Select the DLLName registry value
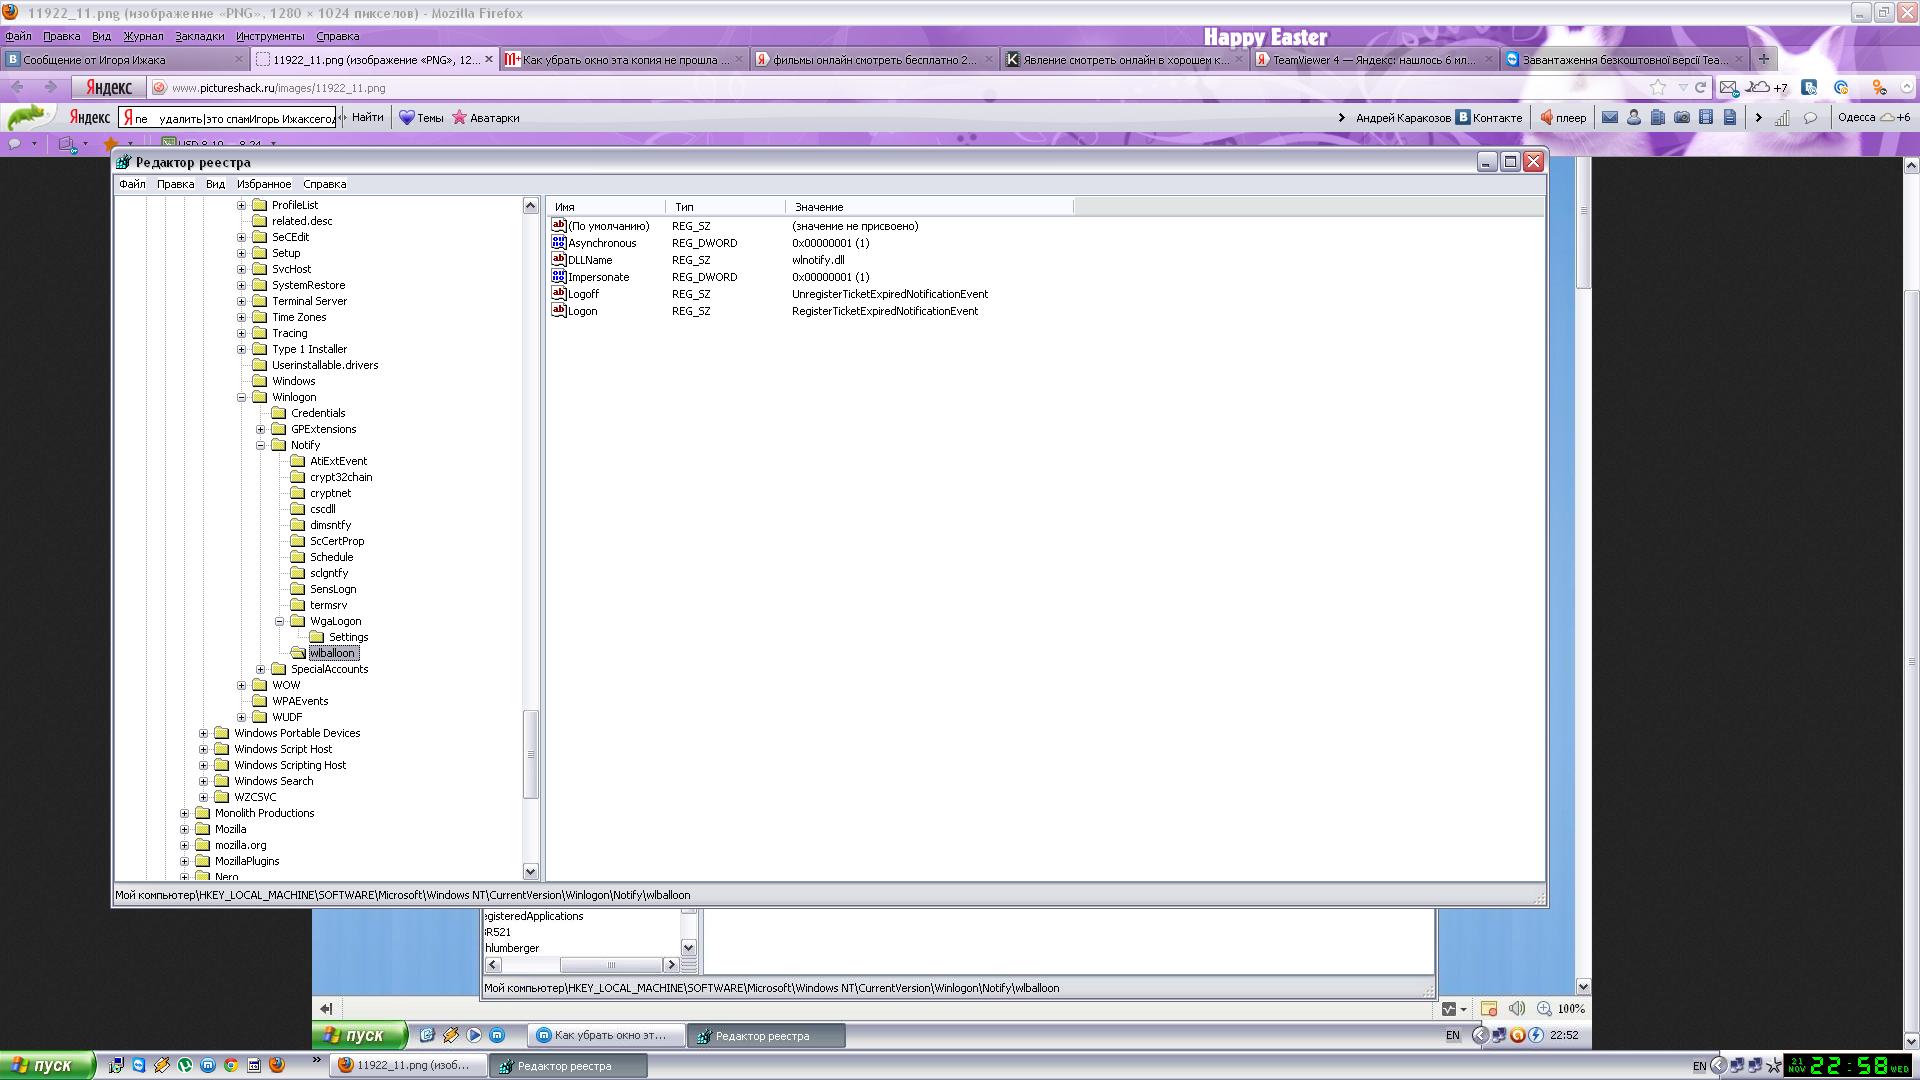The width and height of the screenshot is (1920, 1080). pyautogui.click(x=589, y=260)
